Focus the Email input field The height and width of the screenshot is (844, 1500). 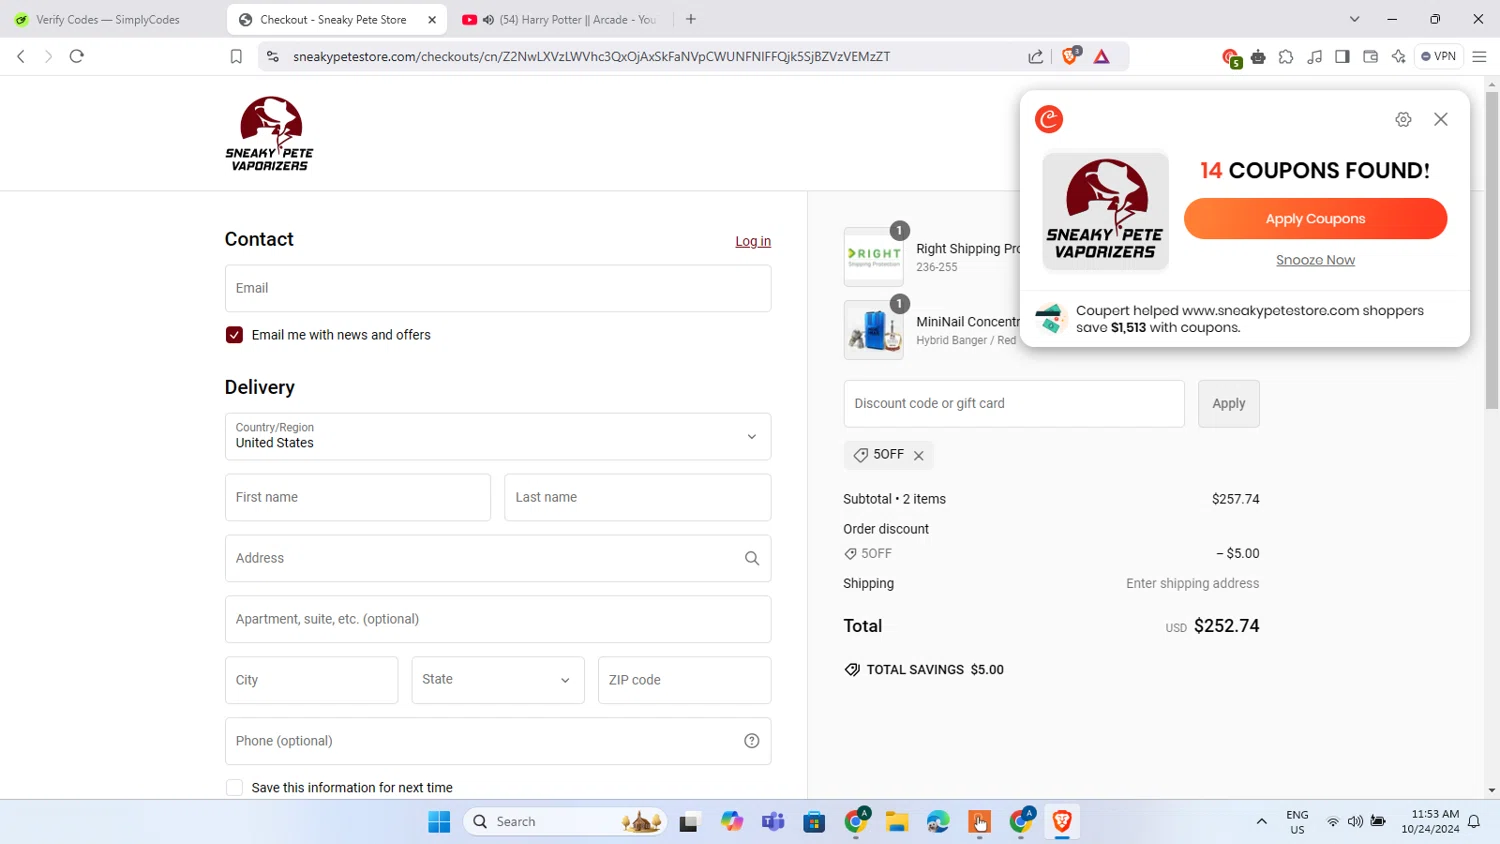[498, 288]
